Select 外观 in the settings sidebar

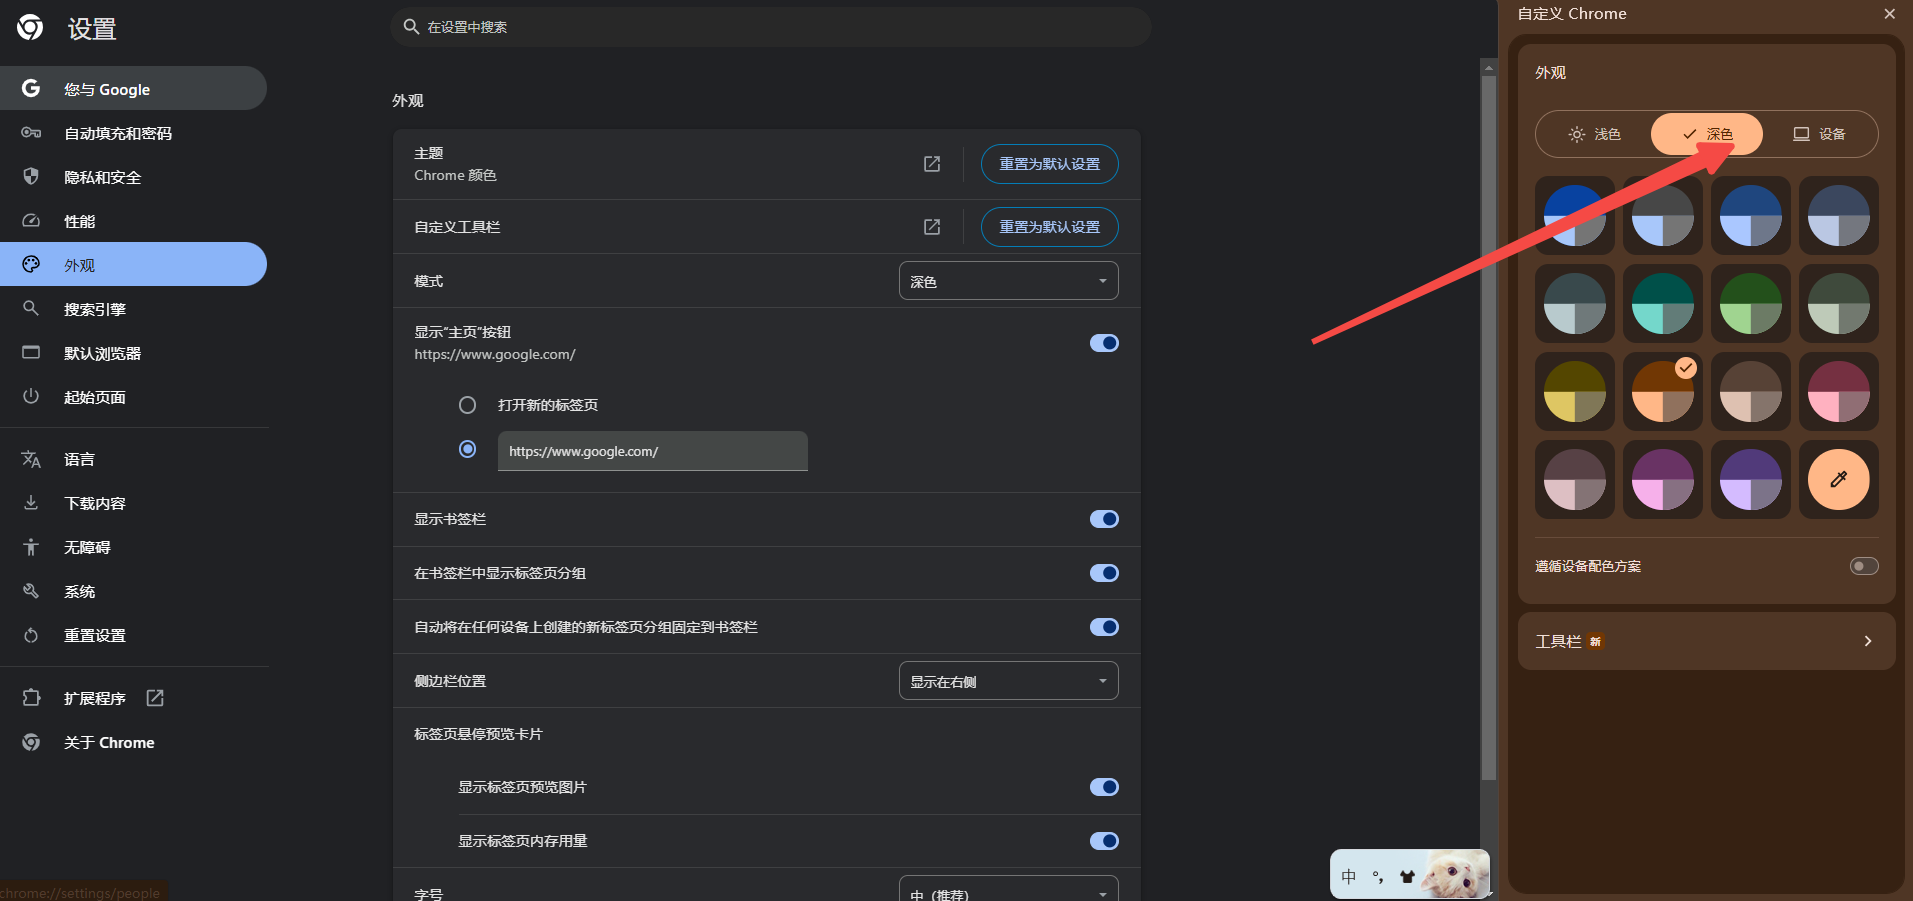[x=133, y=265]
